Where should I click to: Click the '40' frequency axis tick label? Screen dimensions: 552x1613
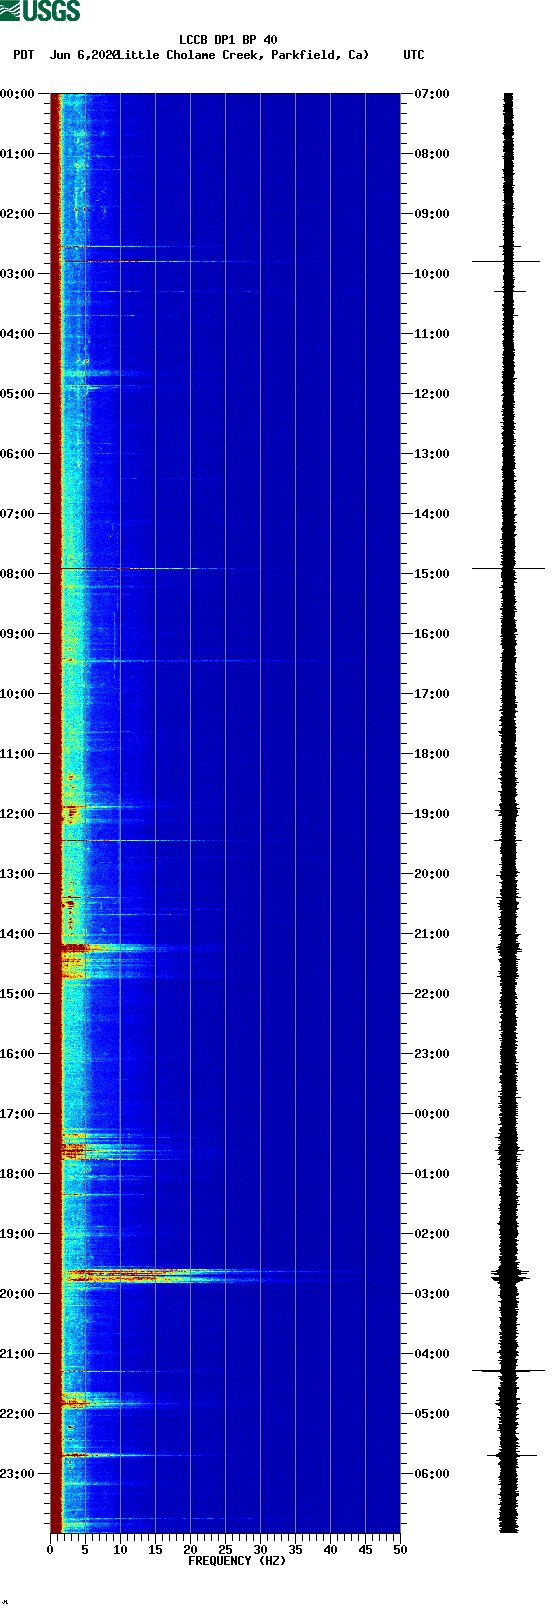(x=330, y=1550)
